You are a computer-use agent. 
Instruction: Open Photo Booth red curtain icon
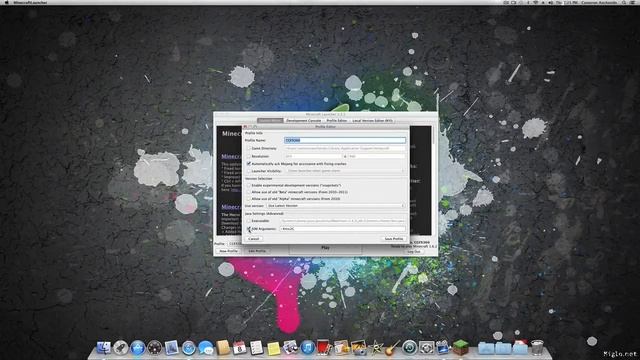[x=324, y=348]
